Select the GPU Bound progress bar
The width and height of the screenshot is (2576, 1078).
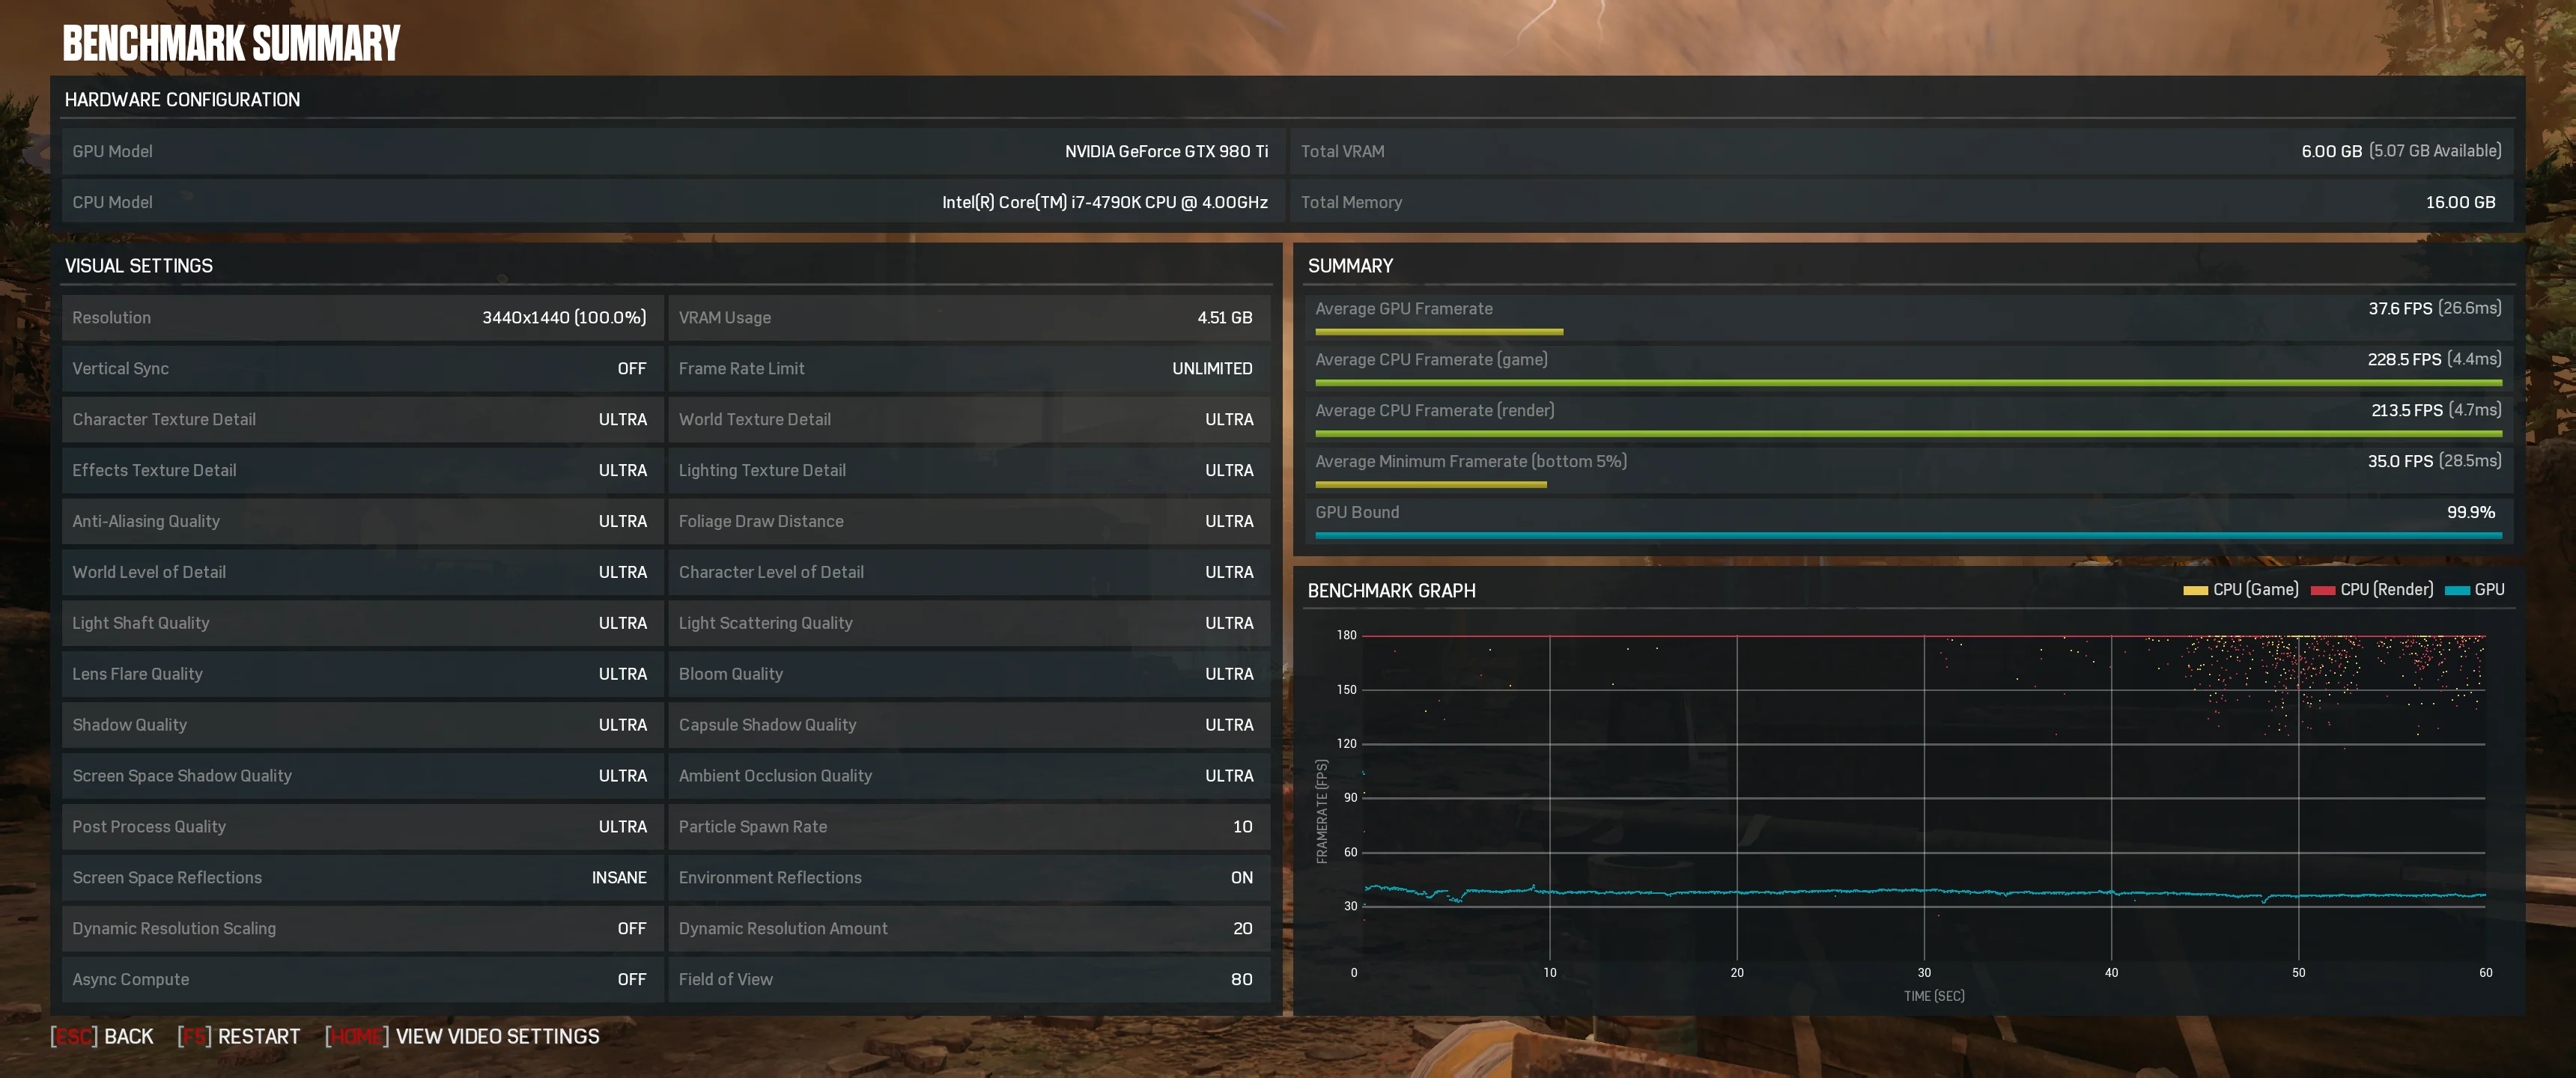point(1908,536)
